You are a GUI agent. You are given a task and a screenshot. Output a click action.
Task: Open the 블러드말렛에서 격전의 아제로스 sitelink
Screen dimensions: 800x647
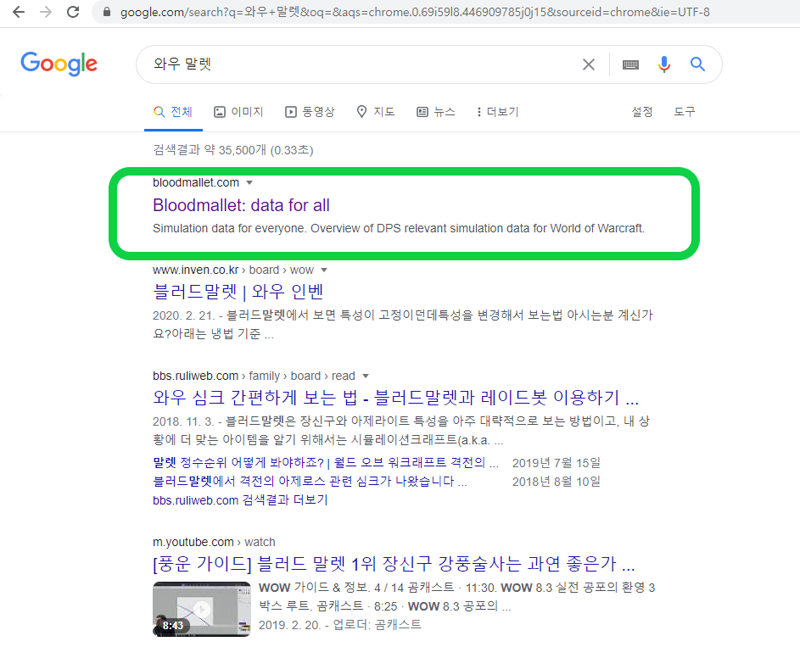[x=309, y=481]
